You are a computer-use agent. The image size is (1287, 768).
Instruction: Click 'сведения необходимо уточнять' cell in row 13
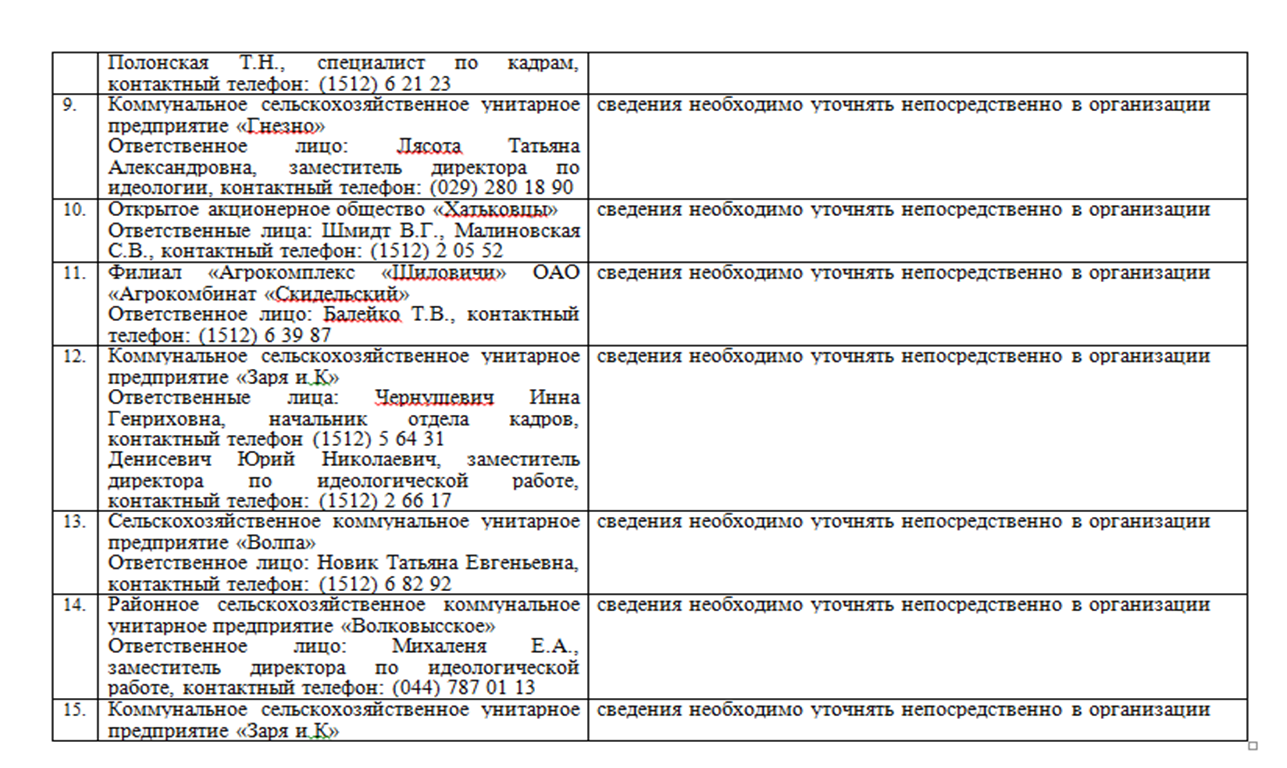point(918,552)
